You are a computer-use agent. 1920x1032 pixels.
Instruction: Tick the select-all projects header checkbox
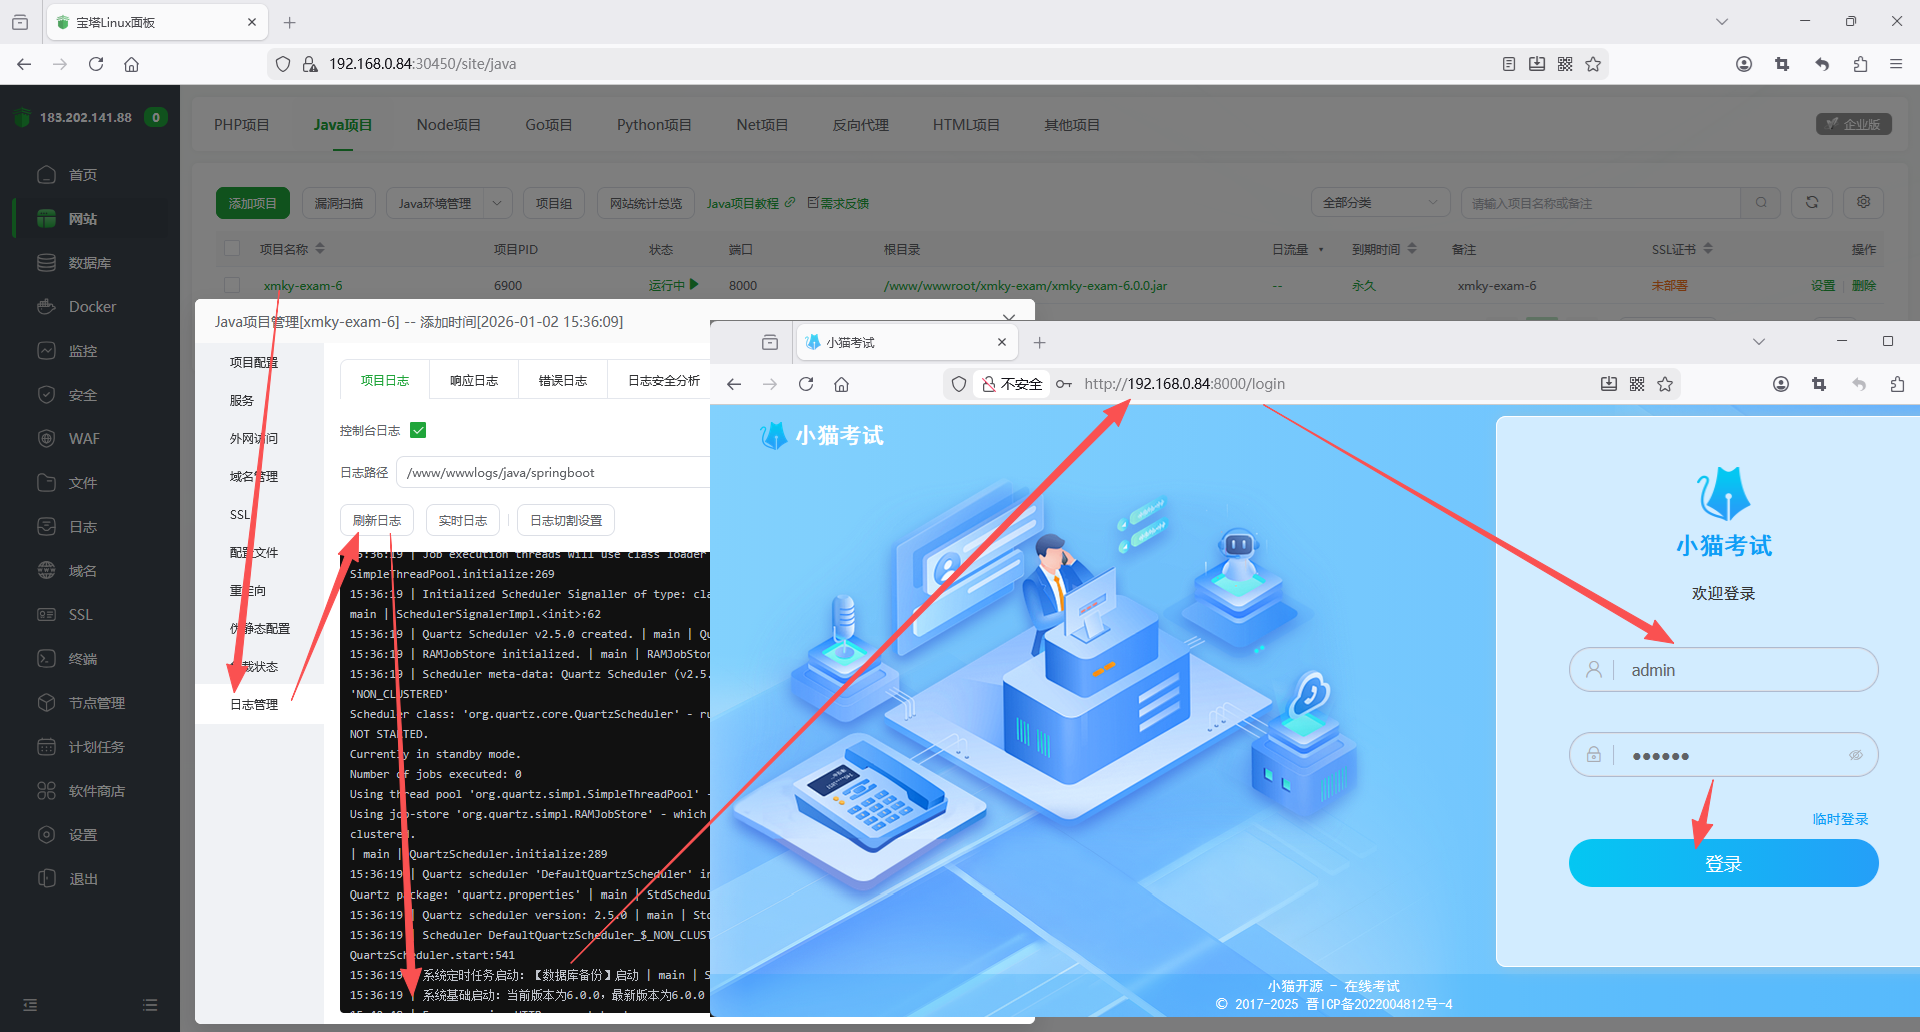coord(232,249)
